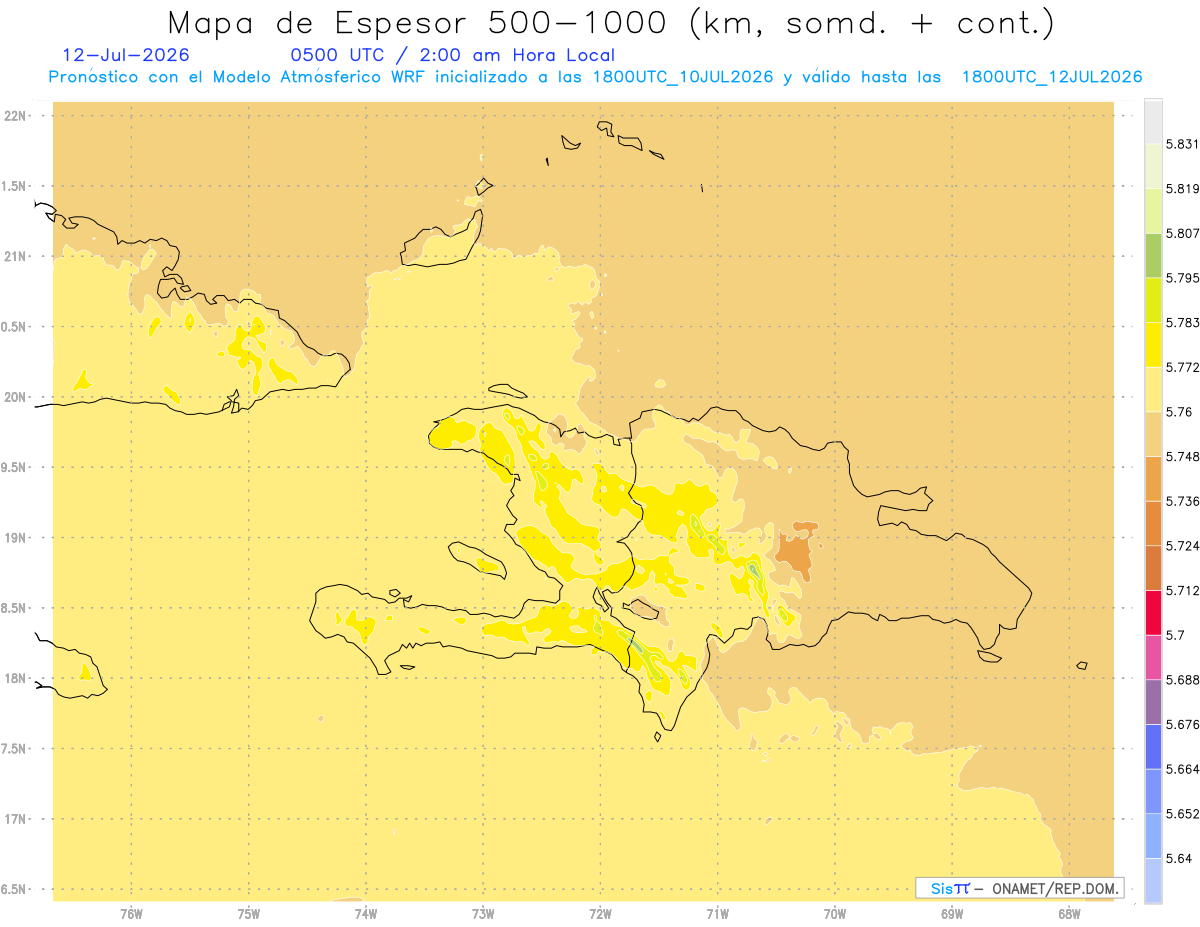Screen dimensions: 1200x927
Task: Pick the red swatch between 5.7 and 5.712
Action: 1153,612
